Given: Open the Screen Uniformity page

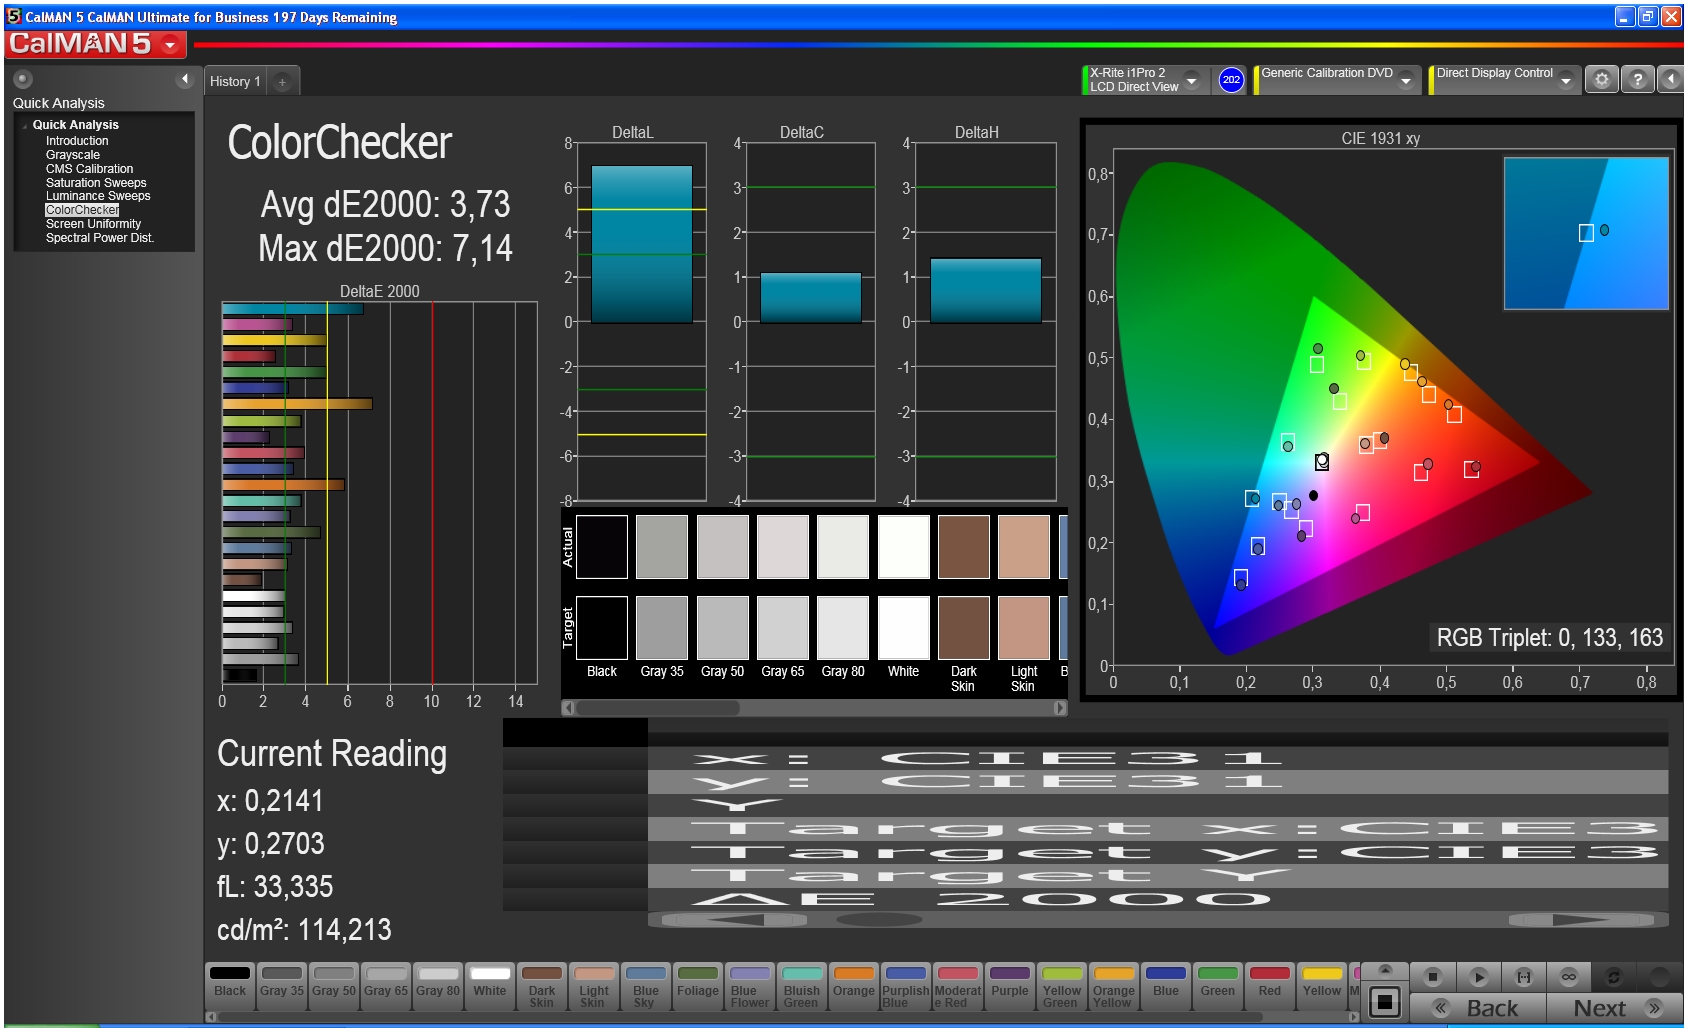Looking at the screenshot, I should click(x=93, y=224).
